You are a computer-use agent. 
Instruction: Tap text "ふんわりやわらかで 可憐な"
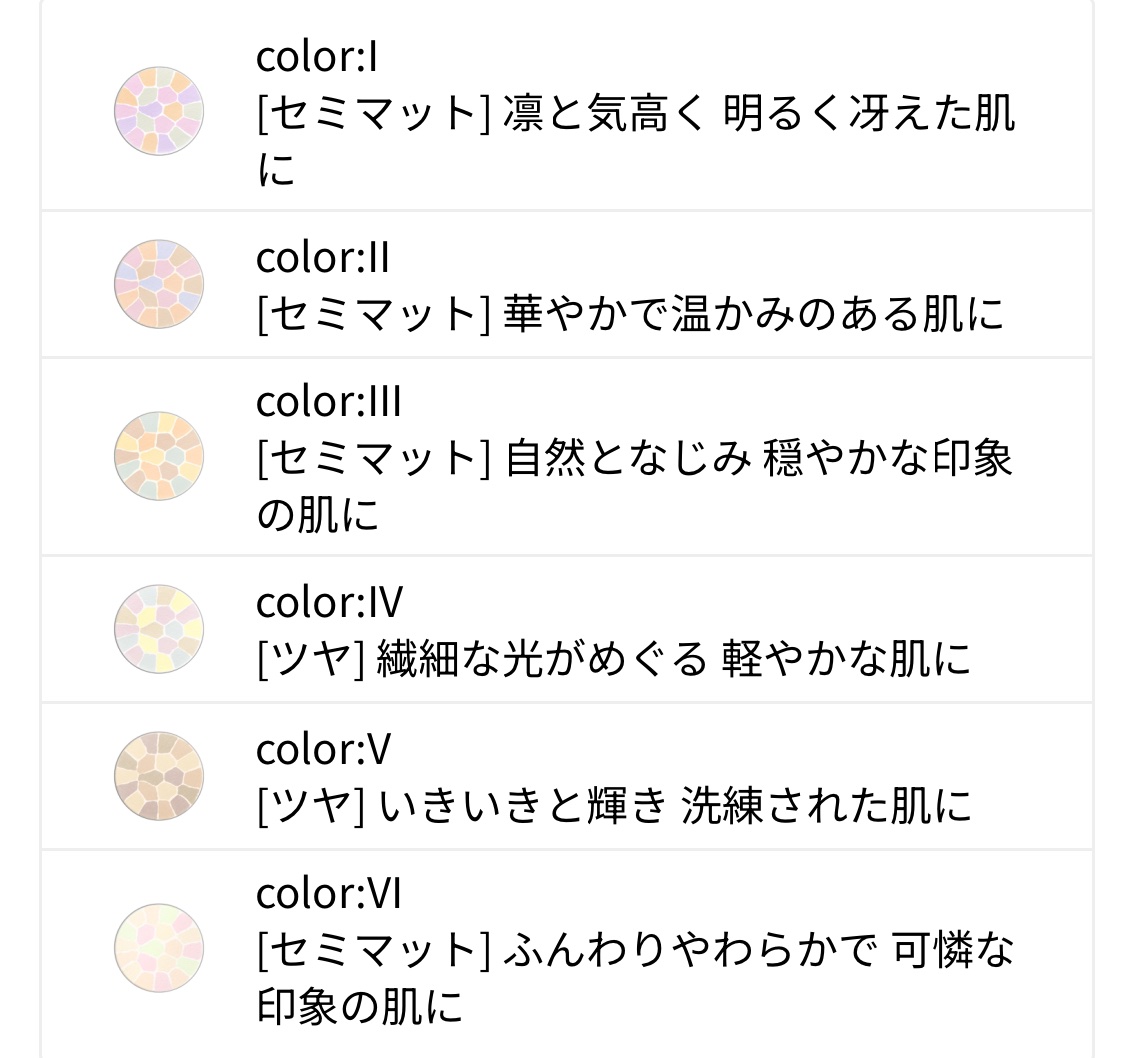758,950
